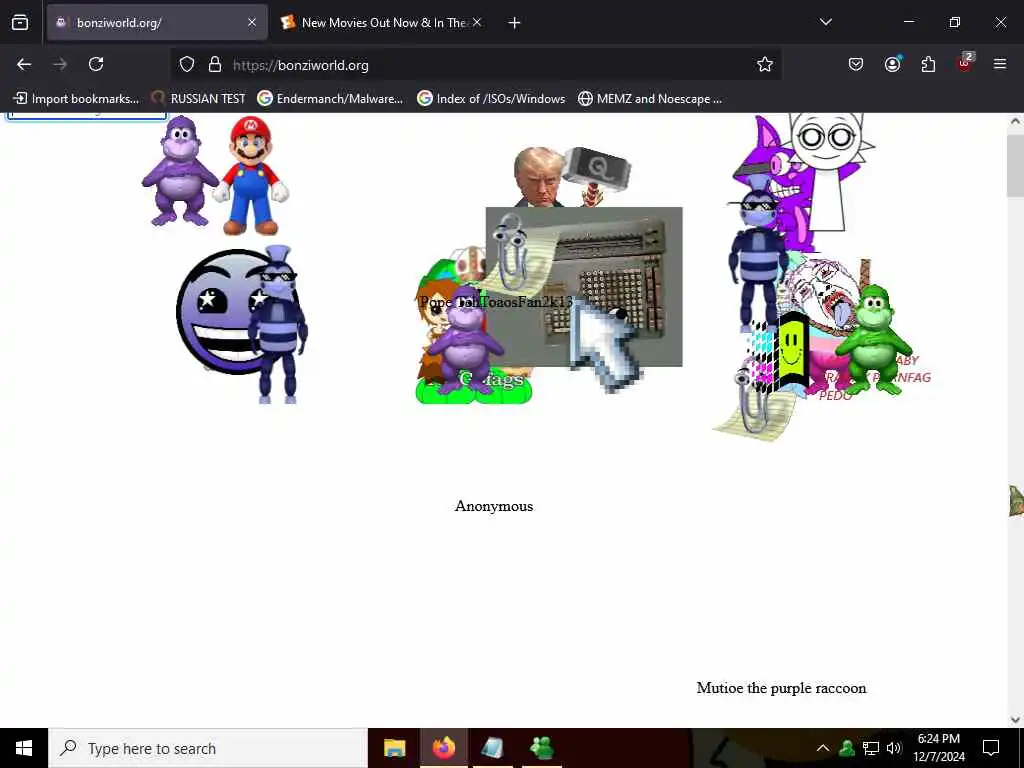The width and height of the screenshot is (1024, 768).
Task: Show hidden system tray icons
Action: pos(823,748)
